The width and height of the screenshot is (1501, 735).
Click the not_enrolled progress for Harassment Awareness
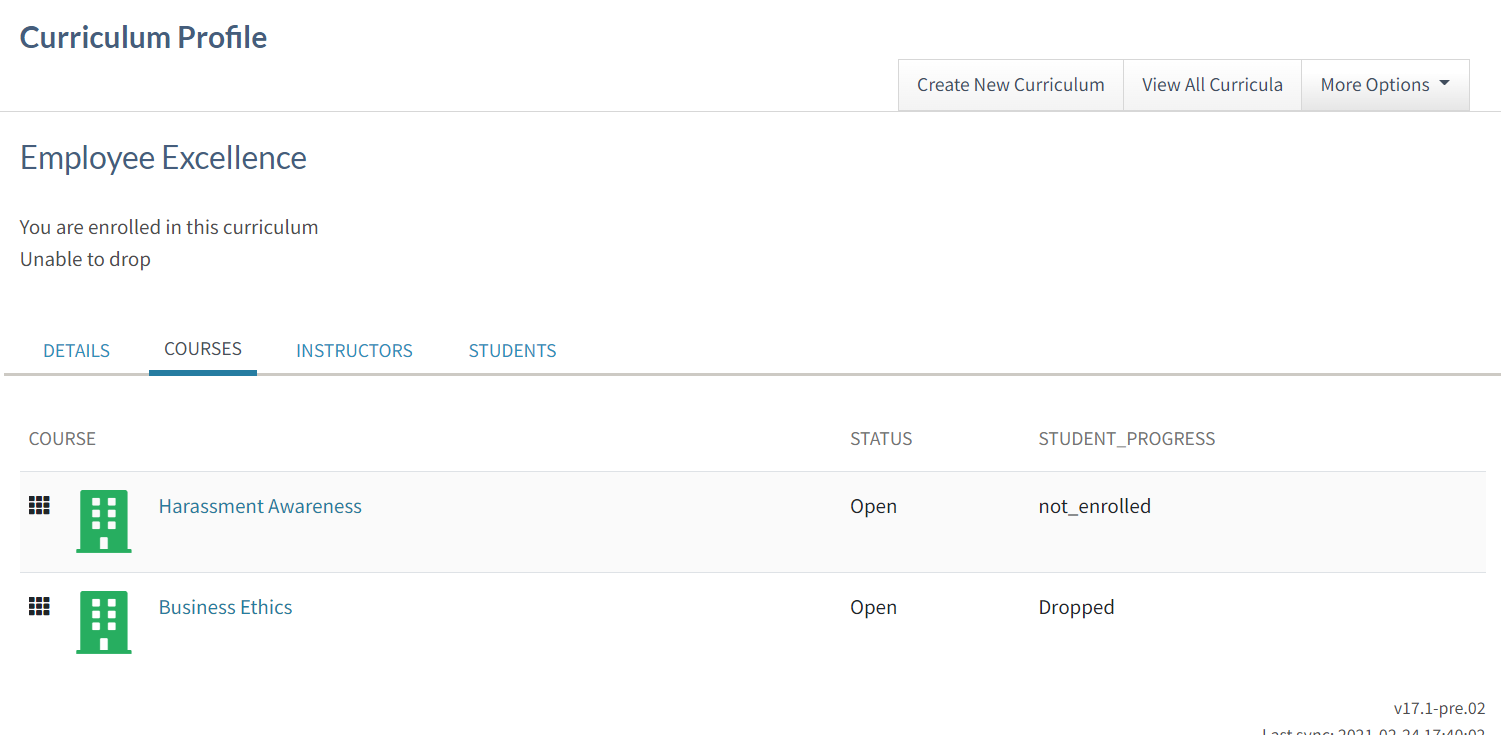click(x=1094, y=506)
